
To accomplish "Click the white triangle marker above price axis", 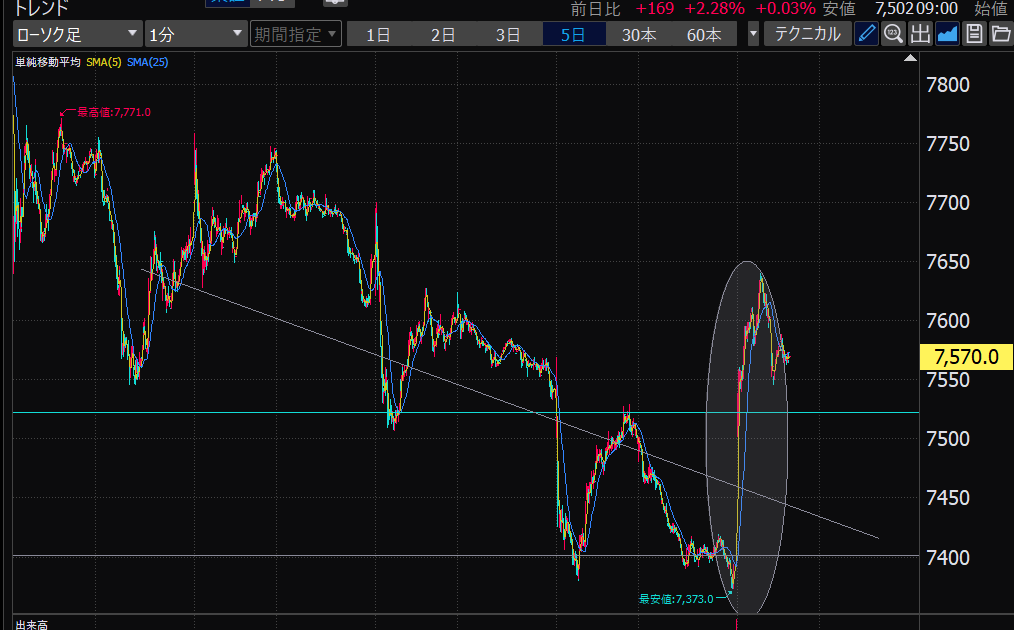I will coord(910,59).
